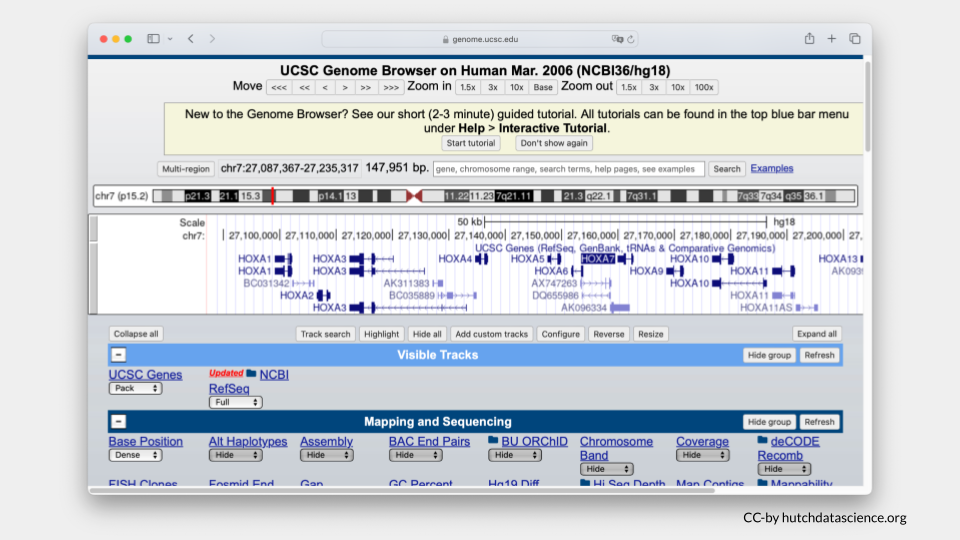Click the red position marker on chr7 ideogram
960x540 pixels.
(272, 196)
